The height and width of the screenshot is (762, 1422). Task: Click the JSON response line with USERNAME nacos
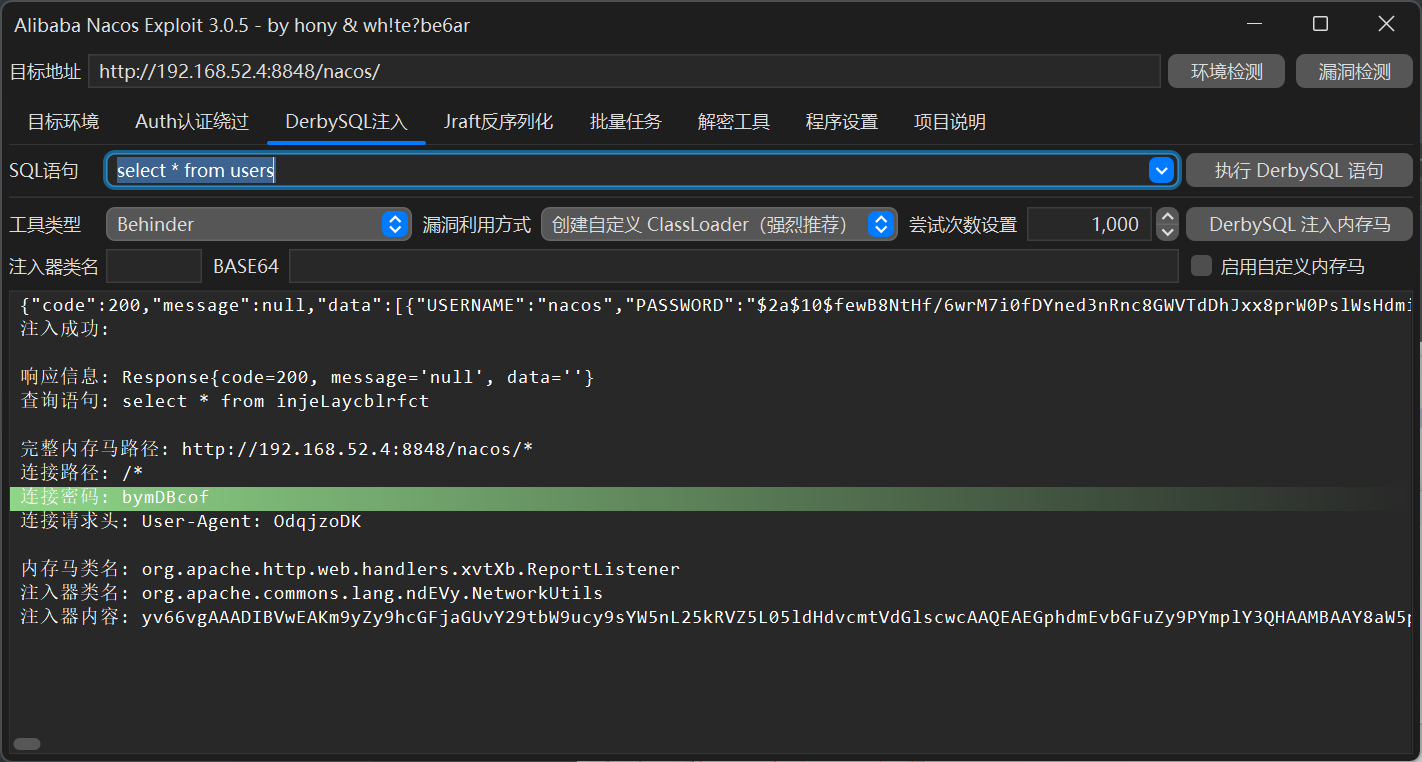715,305
